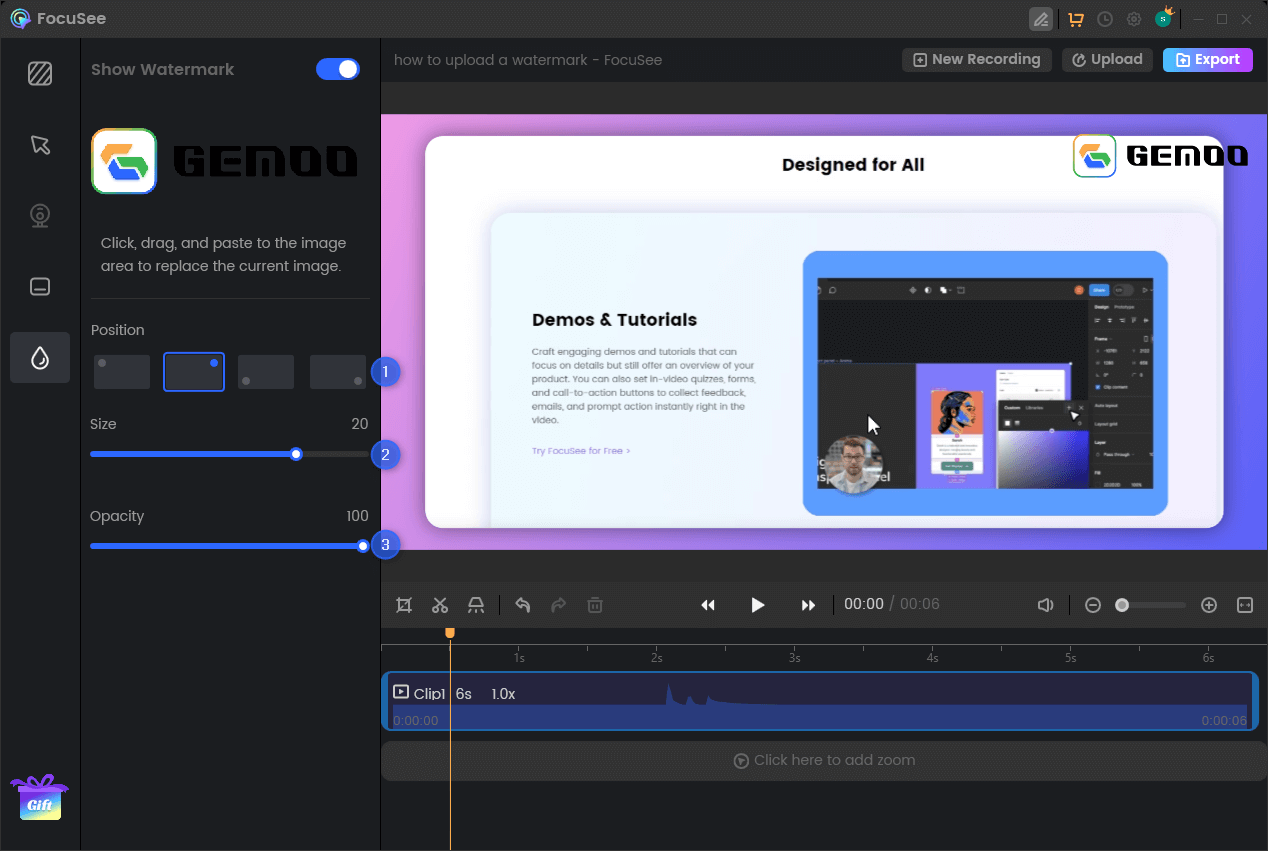Image resolution: width=1268 pixels, height=851 pixels.
Task: Mute the volume speaker icon
Action: (x=1046, y=605)
